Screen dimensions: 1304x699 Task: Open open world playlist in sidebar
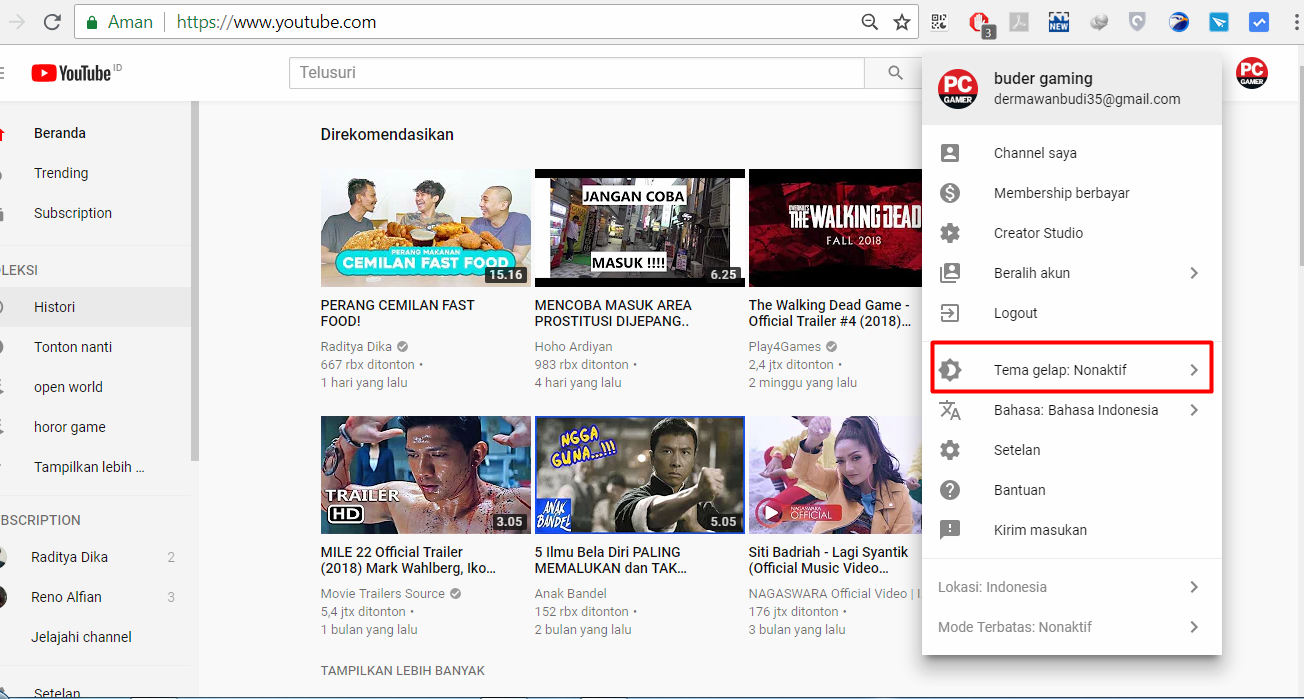(95, 387)
